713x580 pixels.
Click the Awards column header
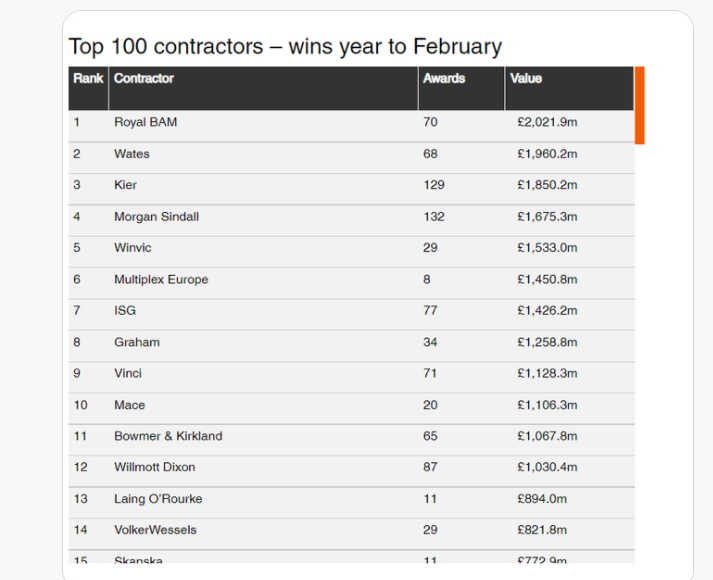click(444, 78)
